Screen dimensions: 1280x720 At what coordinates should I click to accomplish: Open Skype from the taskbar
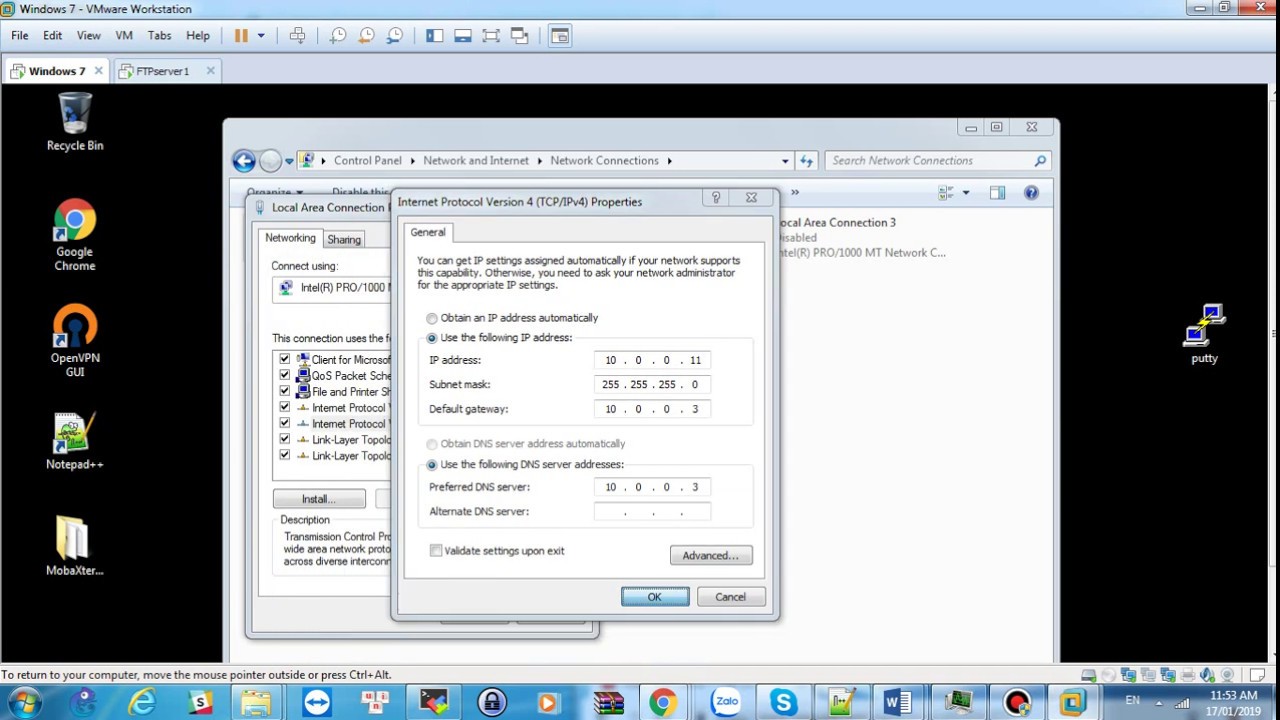[x=784, y=703]
